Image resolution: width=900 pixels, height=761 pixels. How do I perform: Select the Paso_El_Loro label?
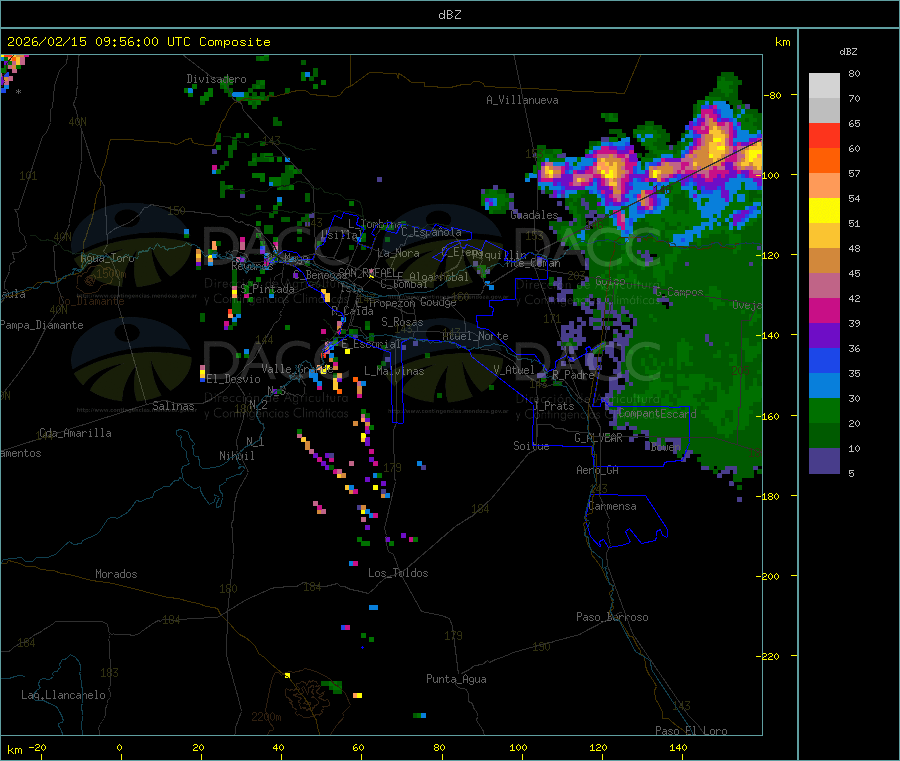click(x=691, y=731)
